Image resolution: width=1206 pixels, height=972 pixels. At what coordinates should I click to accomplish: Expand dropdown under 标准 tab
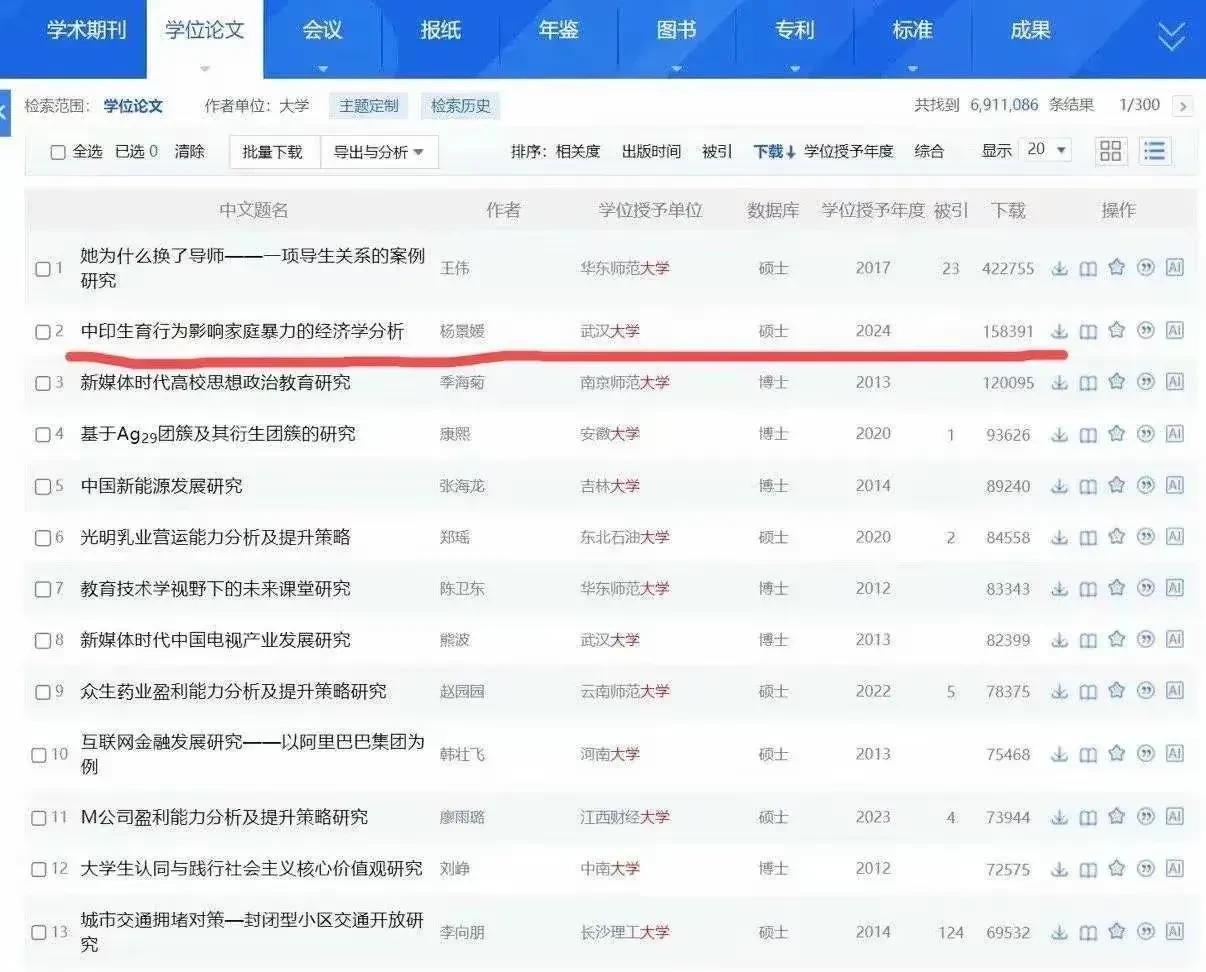coord(913,68)
